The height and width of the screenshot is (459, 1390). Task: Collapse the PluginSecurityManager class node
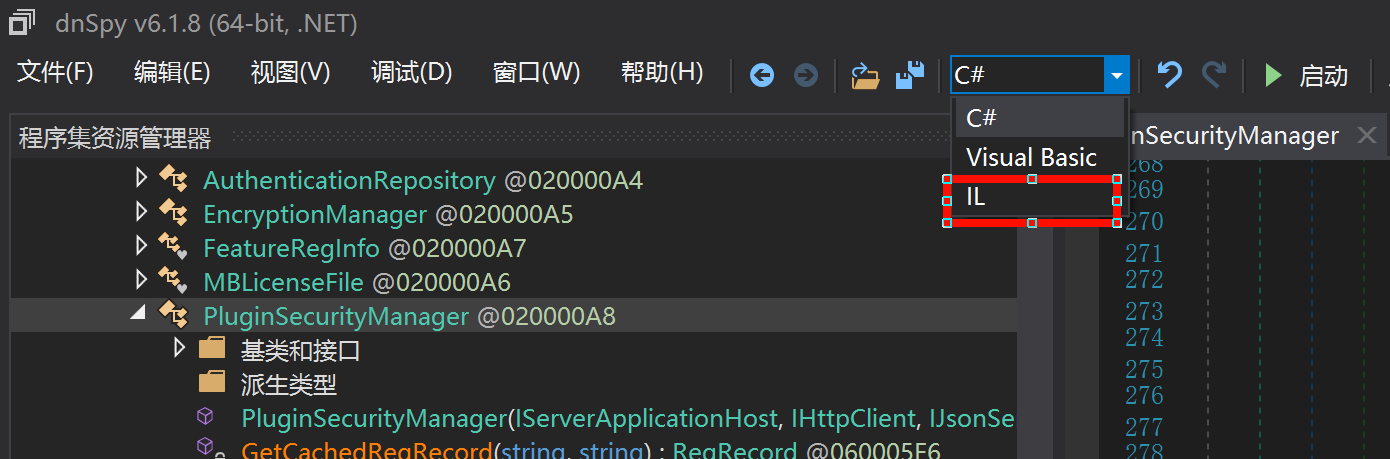(138, 314)
